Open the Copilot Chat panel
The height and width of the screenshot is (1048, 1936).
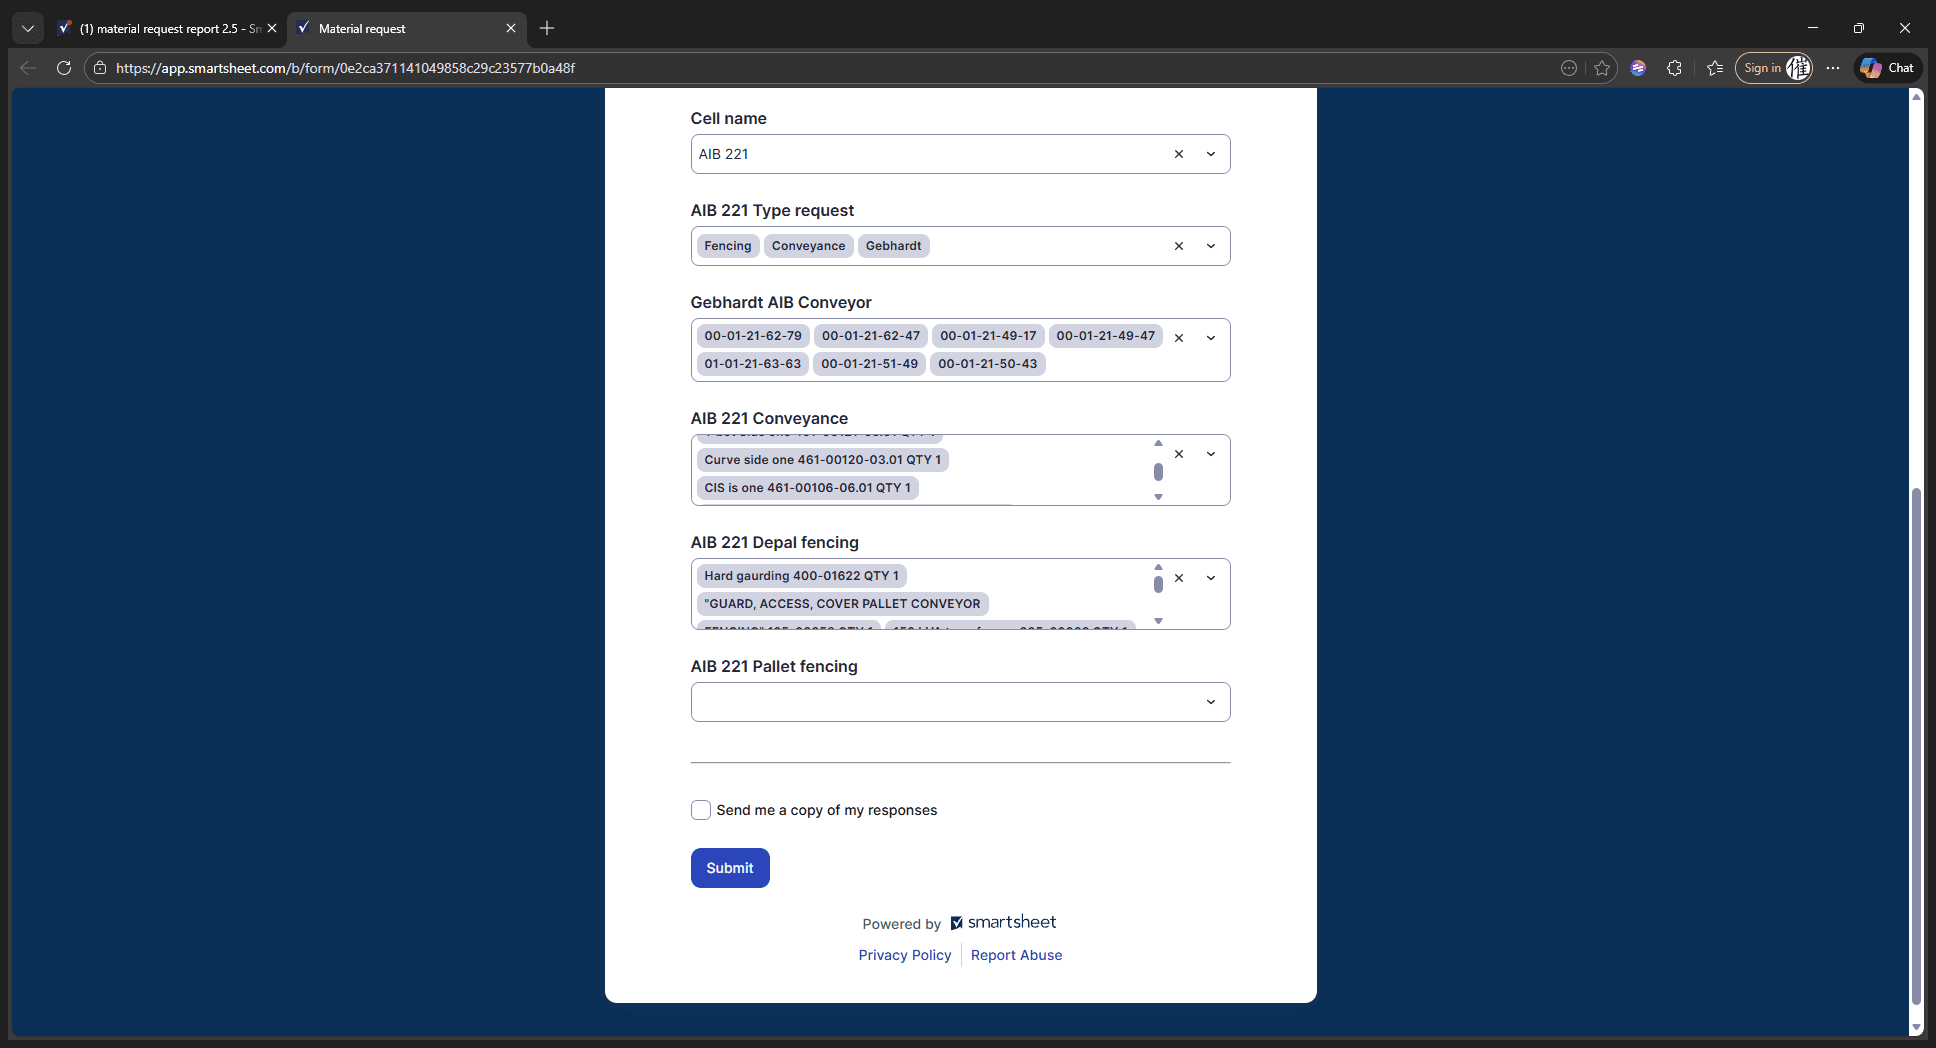pos(1888,68)
